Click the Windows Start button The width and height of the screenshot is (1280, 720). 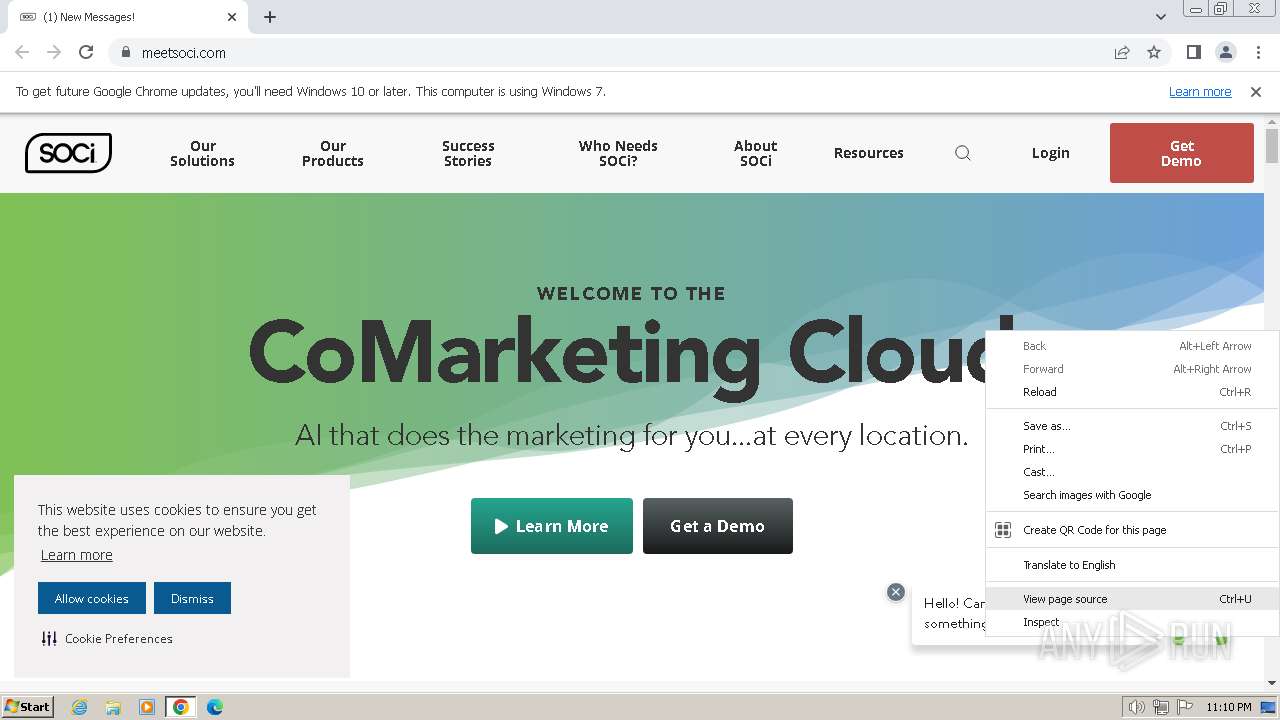tap(28, 707)
